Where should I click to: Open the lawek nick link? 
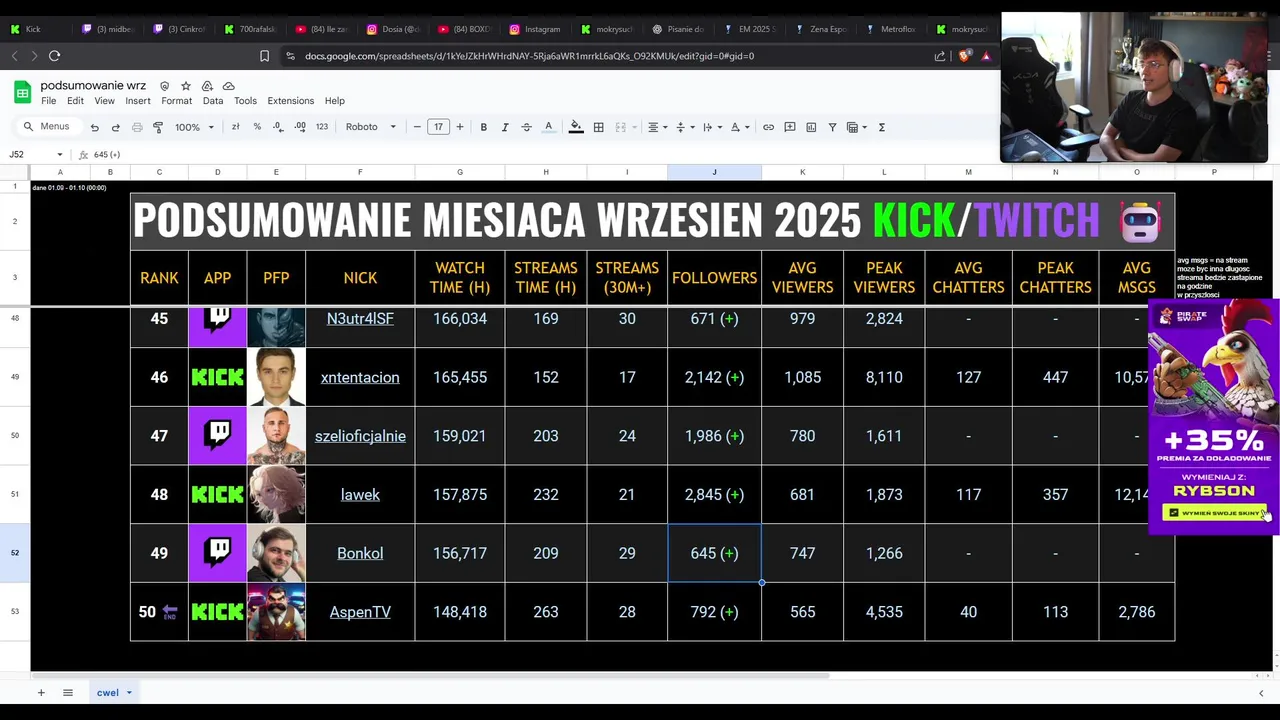(x=360, y=494)
